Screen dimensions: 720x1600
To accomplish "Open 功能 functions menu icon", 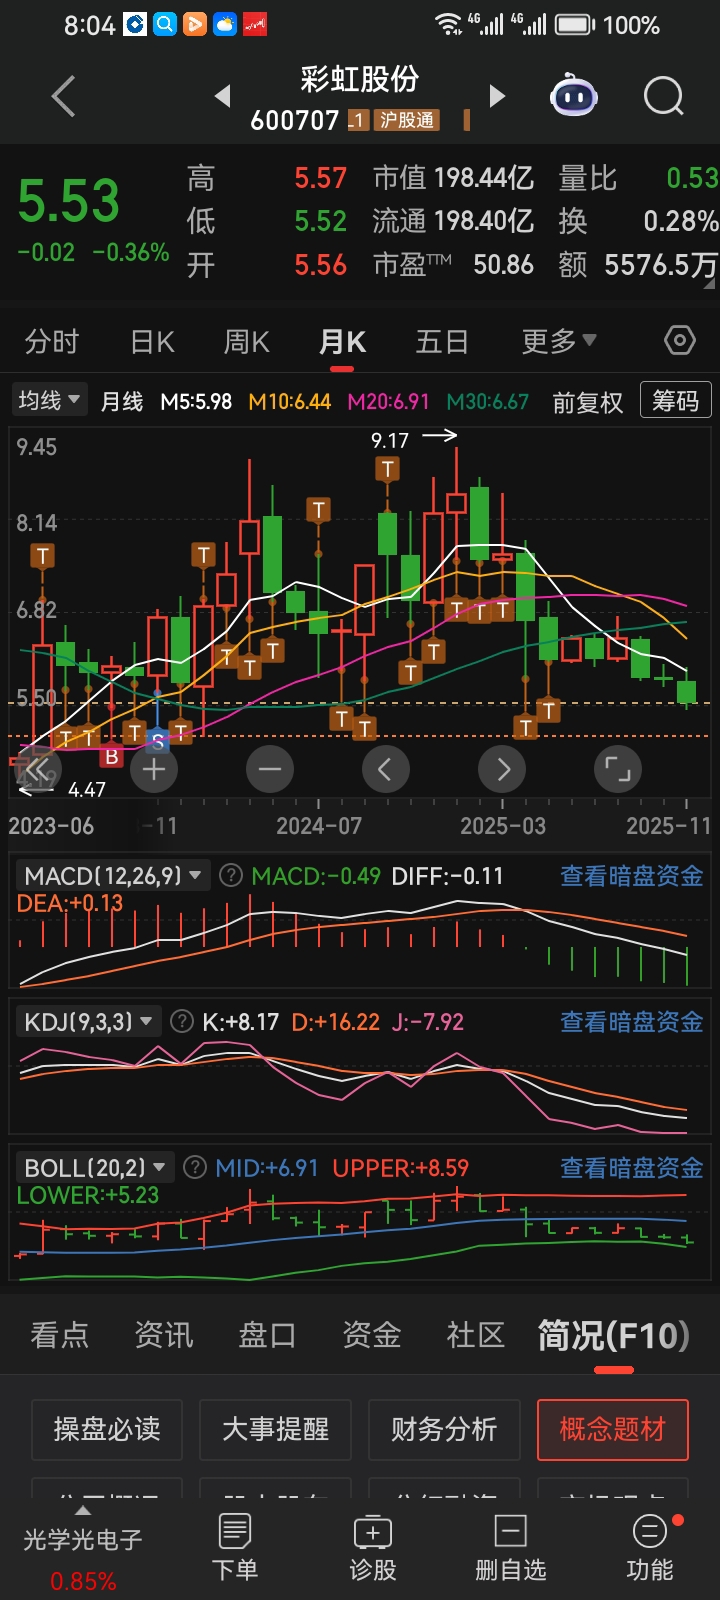I will (650, 1547).
